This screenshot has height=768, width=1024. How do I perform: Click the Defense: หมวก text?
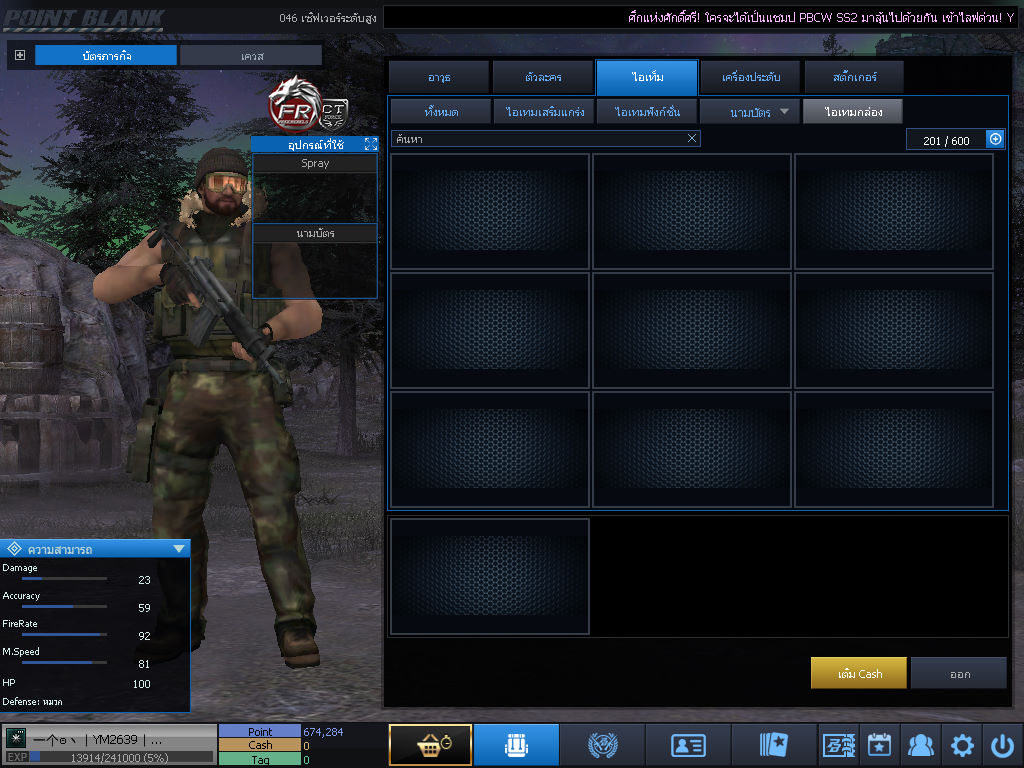point(32,702)
